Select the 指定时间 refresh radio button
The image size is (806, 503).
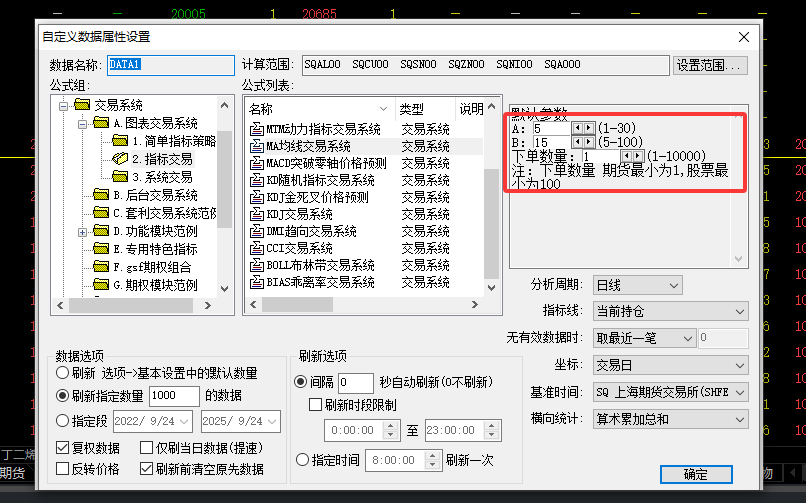[x=302, y=459]
